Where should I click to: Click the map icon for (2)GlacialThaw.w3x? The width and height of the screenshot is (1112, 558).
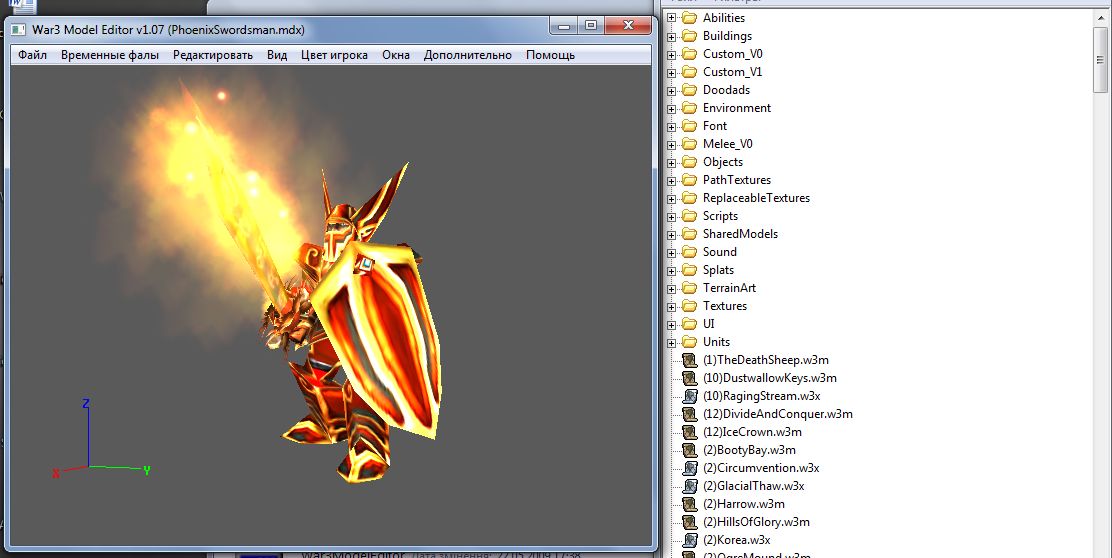pyautogui.click(x=689, y=486)
